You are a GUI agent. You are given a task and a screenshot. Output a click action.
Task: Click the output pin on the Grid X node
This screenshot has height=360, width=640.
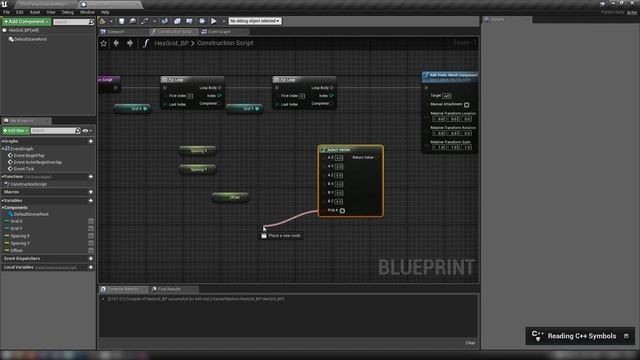(x=145, y=109)
